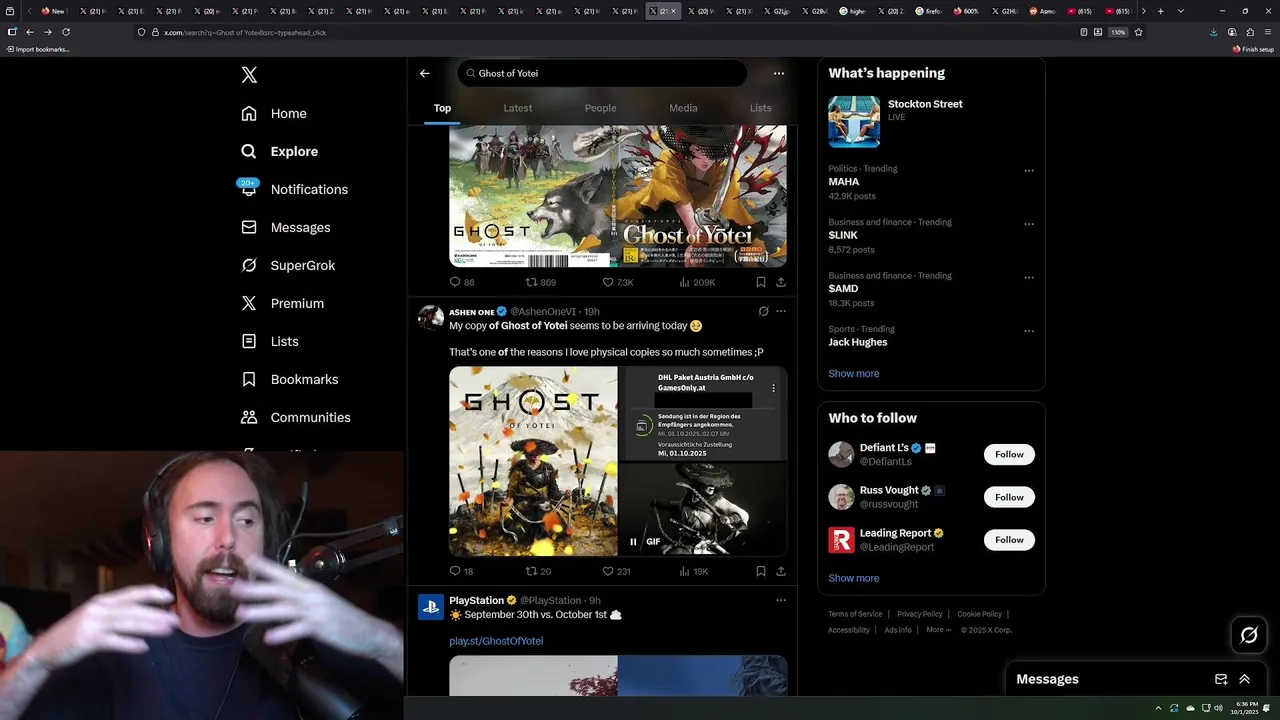
Task: Open a new browser tab with plus
Action: (x=1160, y=11)
